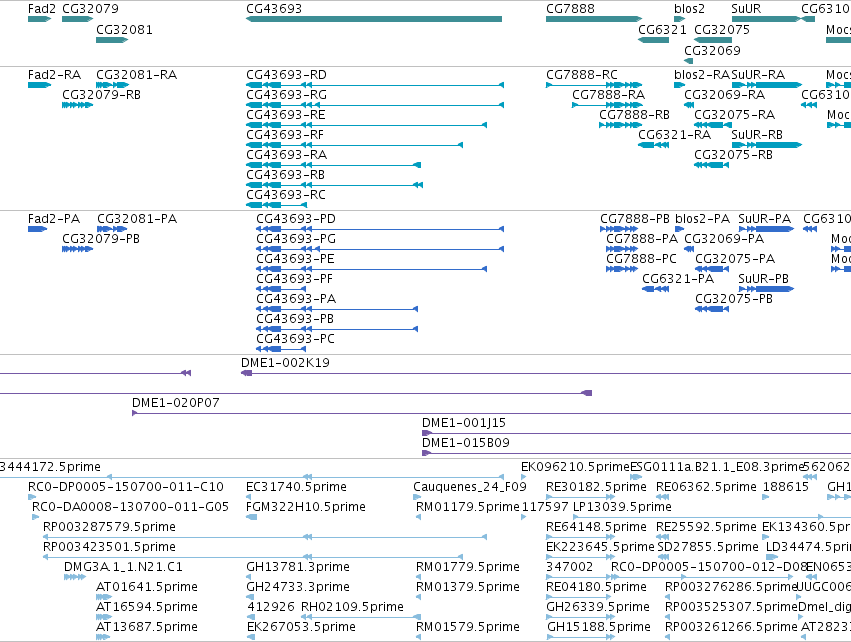Open the CG32069 gene label
This screenshot has width=851, height=642.
coord(712,50)
